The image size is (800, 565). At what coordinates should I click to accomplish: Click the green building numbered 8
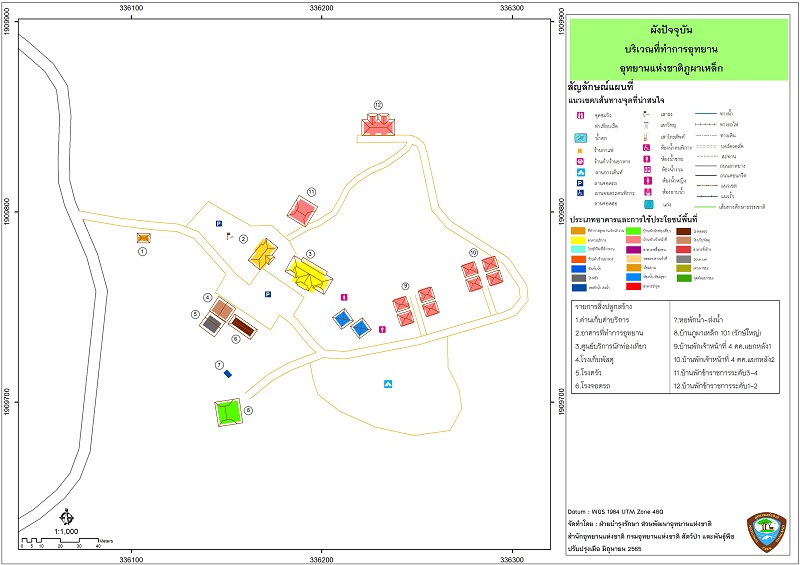228,412
